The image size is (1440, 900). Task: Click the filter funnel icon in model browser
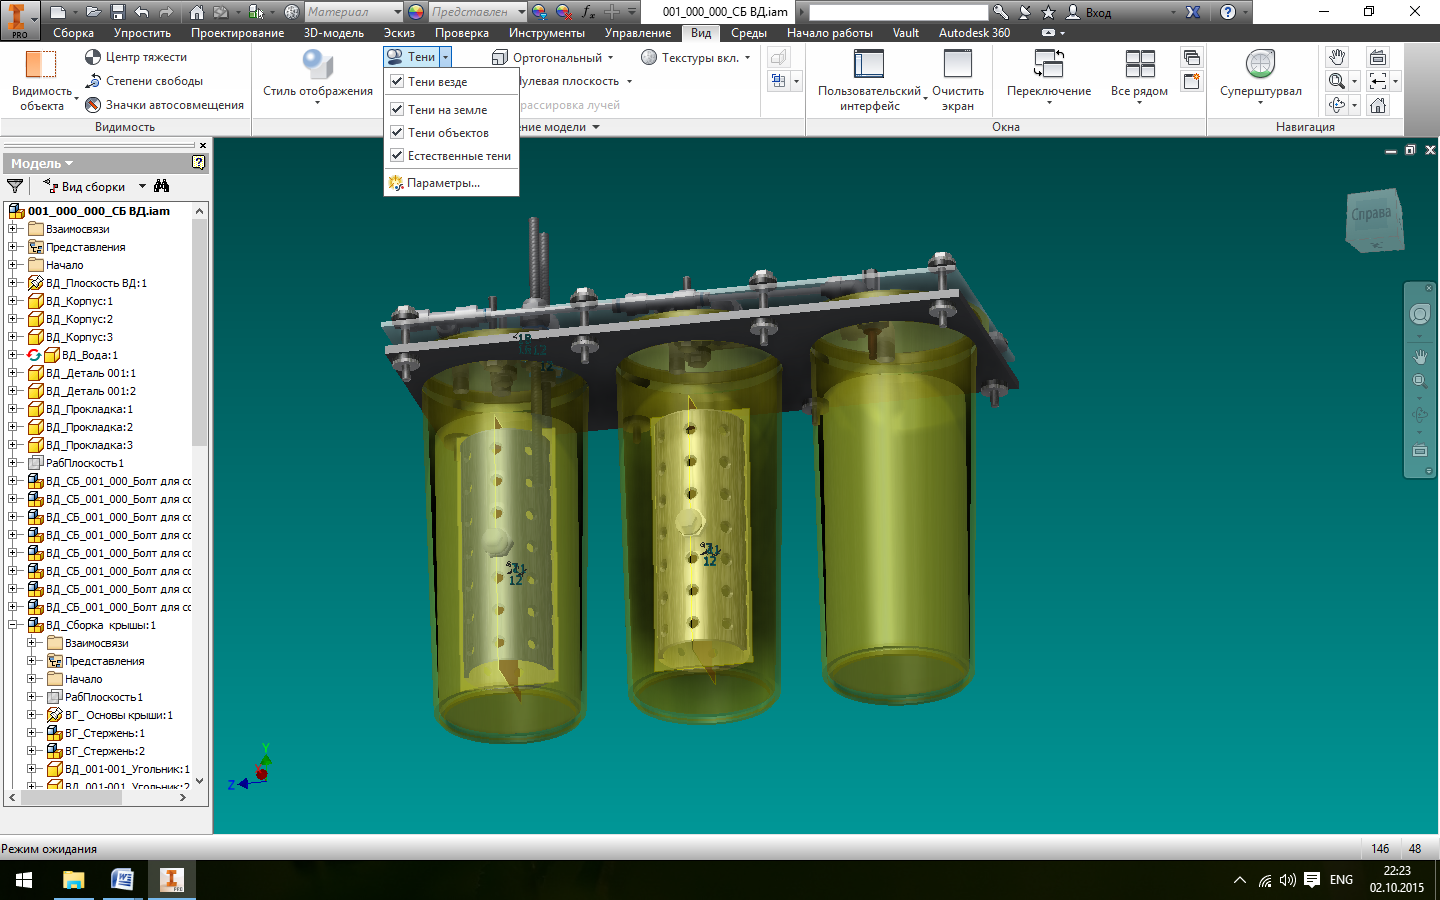click(15, 186)
